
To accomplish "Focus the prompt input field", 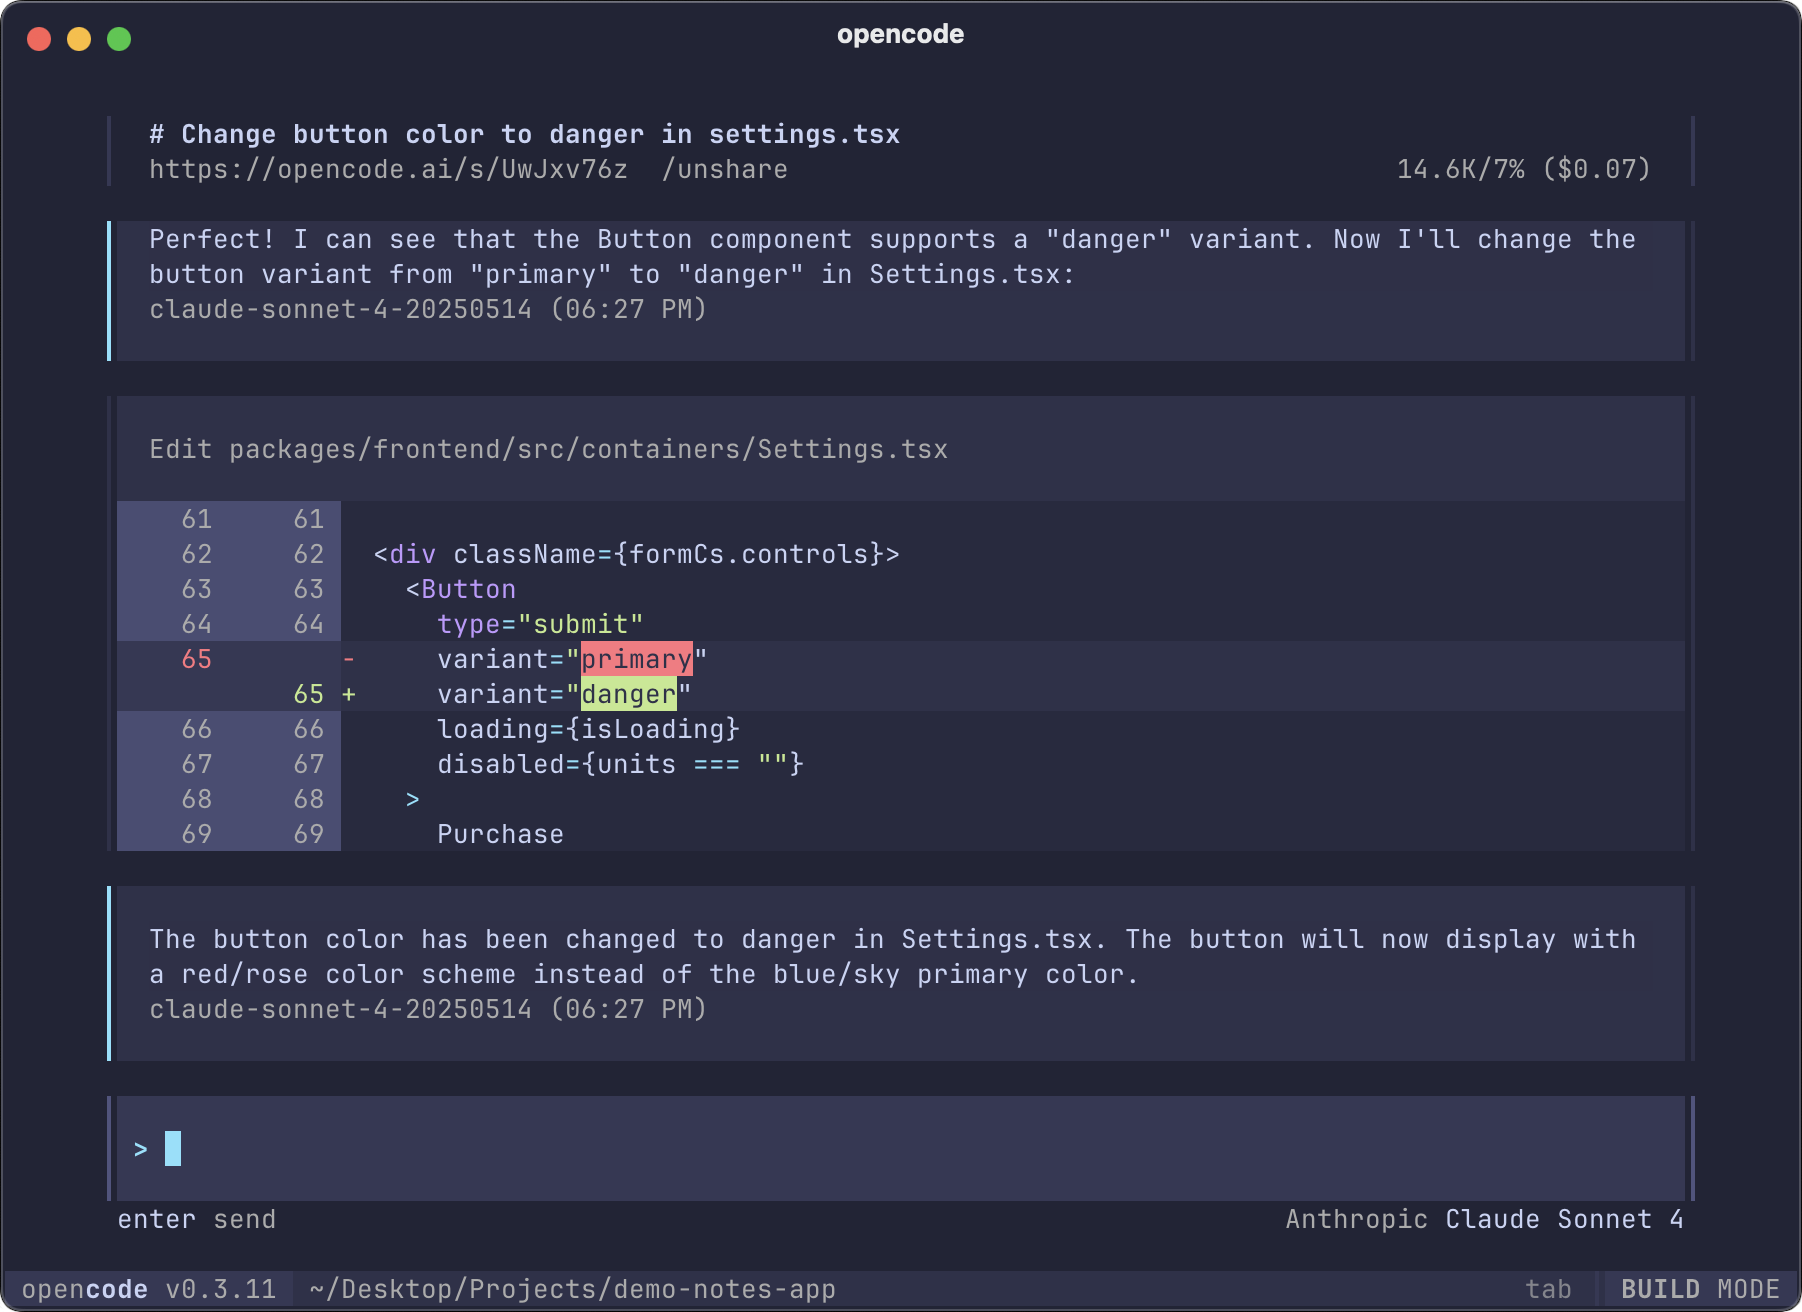I will (x=400, y=1148).
